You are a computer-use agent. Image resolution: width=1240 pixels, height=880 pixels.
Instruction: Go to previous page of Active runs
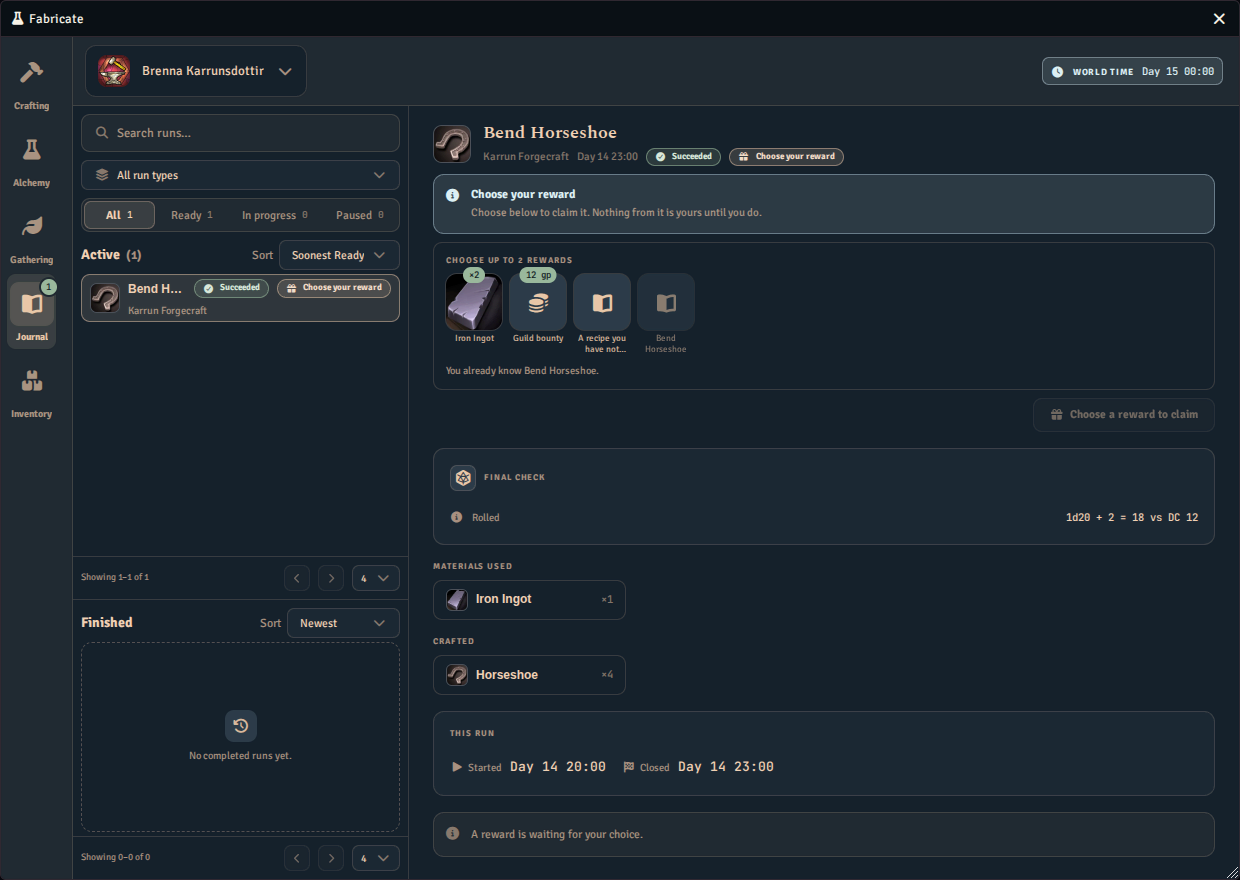click(x=297, y=578)
